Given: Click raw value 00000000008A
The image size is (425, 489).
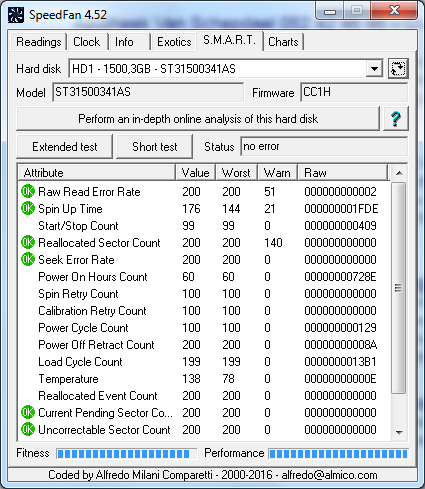Looking at the screenshot, I should [x=341, y=345].
